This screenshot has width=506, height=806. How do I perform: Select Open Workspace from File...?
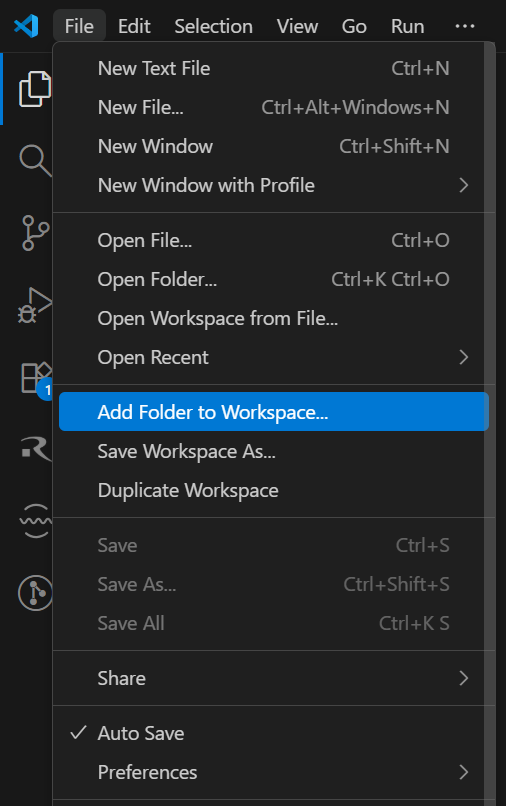click(x=274, y=318)
